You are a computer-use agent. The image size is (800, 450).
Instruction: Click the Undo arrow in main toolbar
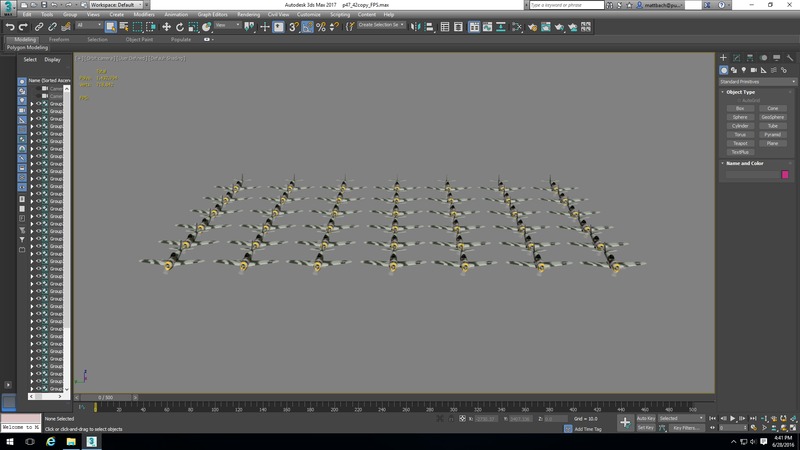10,26
